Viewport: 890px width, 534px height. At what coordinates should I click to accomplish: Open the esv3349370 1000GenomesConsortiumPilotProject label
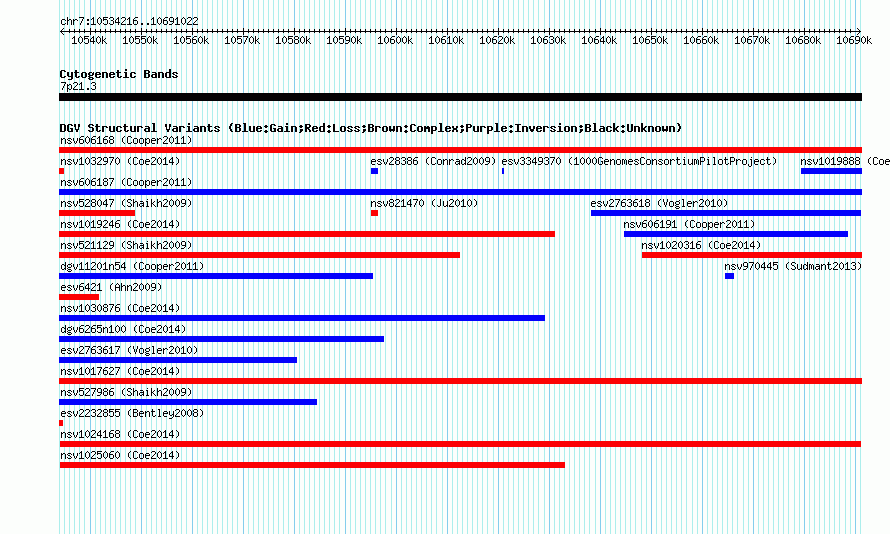pyautogui.click(x=639, y=161)
